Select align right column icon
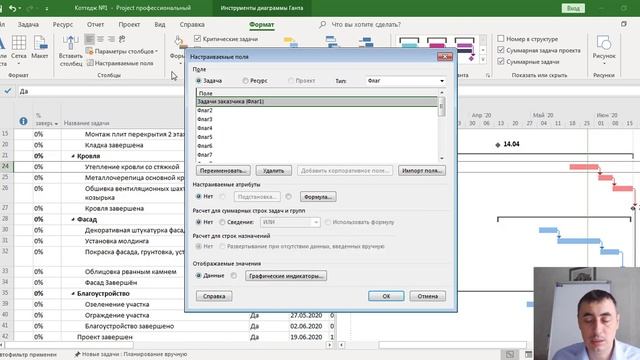The image size is (640, 360). pyautogui.click(x=111, y=39)
